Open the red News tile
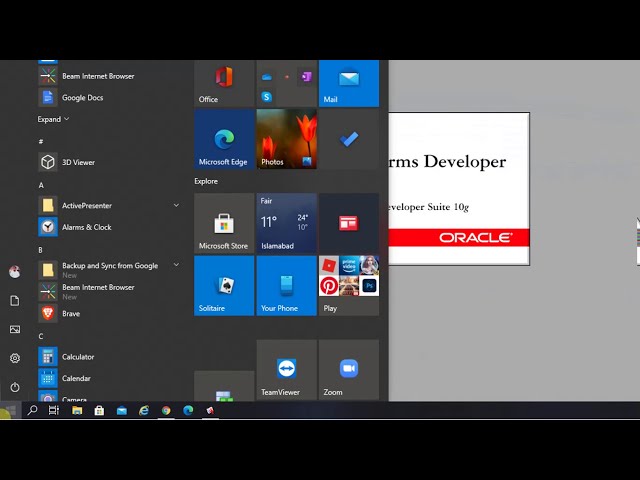The image size is (640, 480). tap(349, 223)
